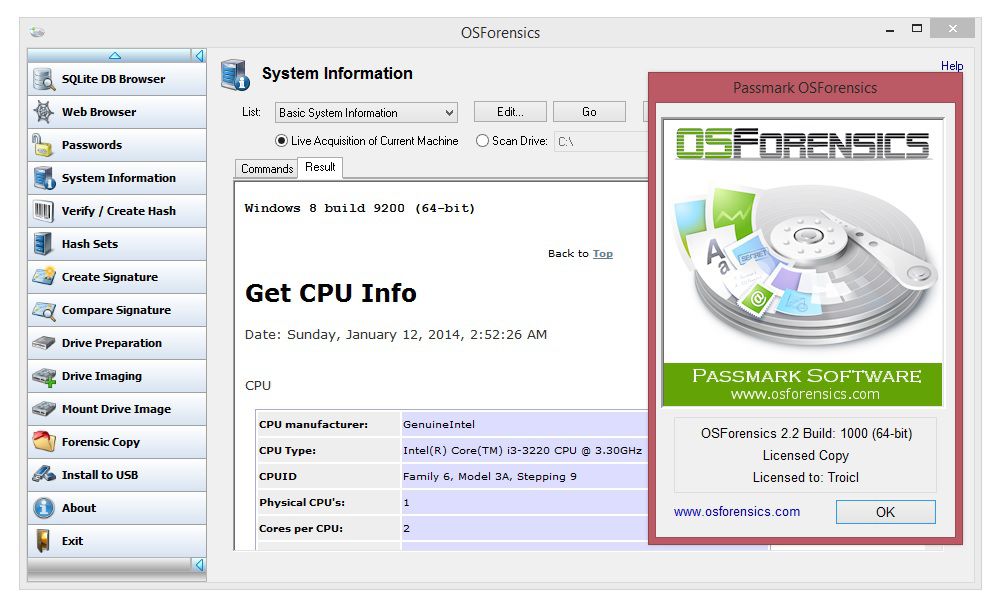Click the OSForensics 2.2 Build: 1000 version text
998x607 pixels.
click(x=806, y=433)
